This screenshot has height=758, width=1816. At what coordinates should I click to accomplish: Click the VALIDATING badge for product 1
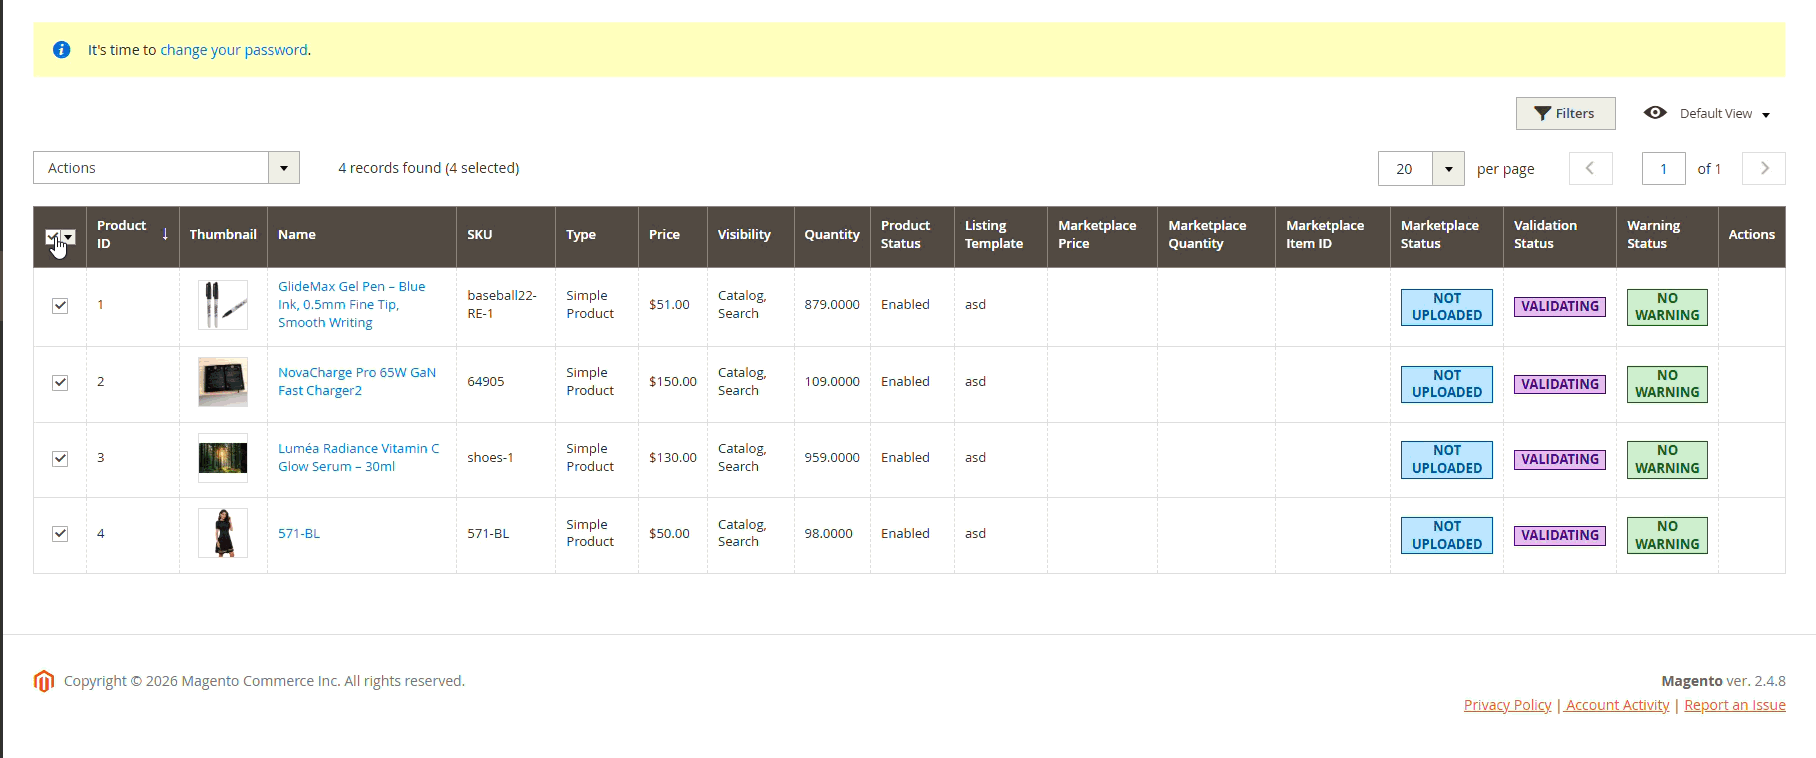click(x=1559, y=307)
